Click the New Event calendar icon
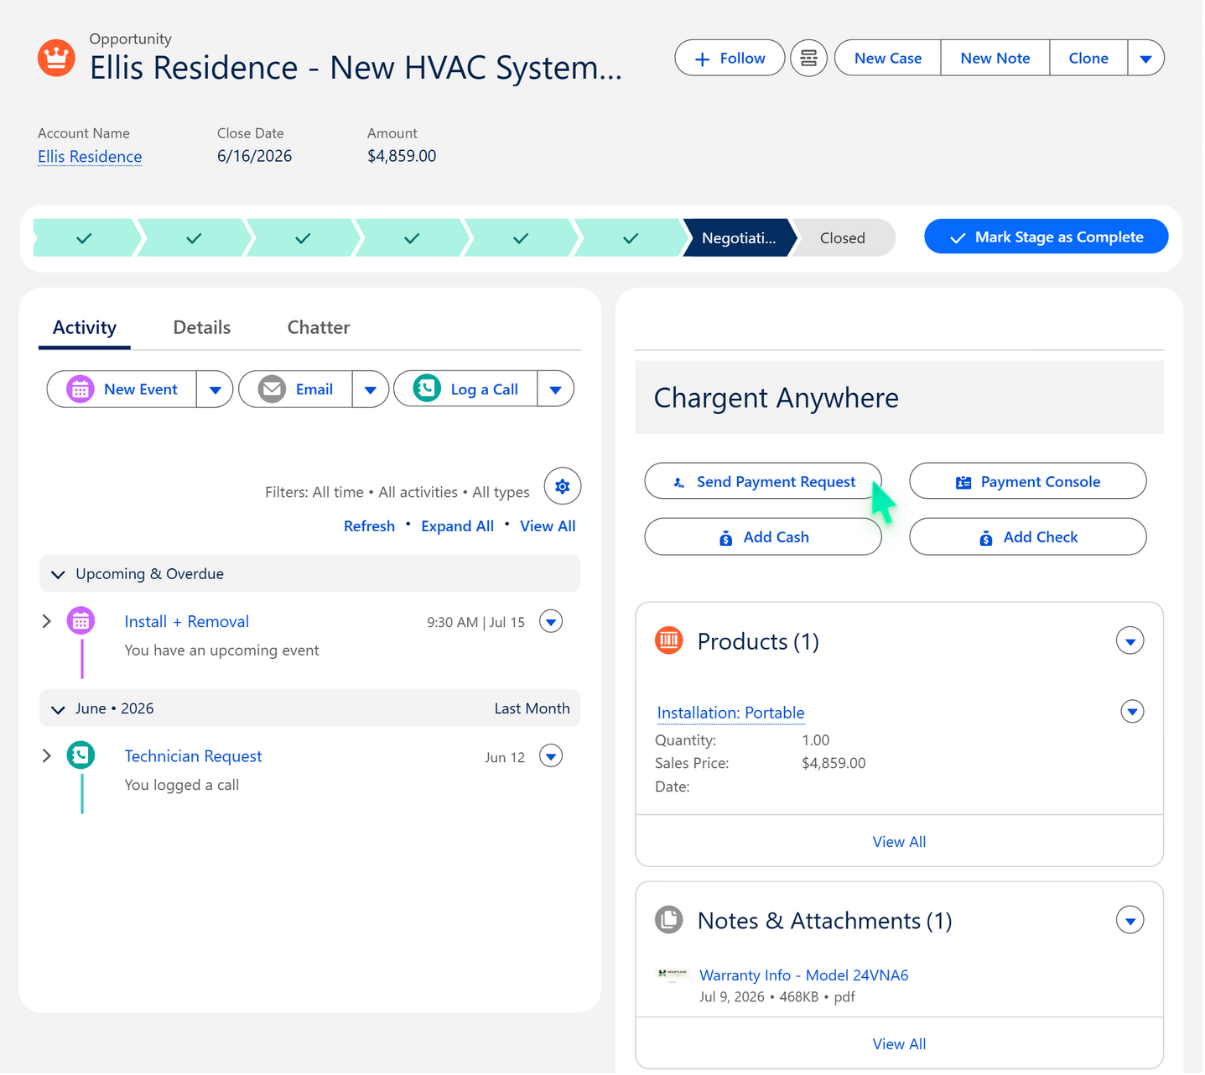 (80, 389)
